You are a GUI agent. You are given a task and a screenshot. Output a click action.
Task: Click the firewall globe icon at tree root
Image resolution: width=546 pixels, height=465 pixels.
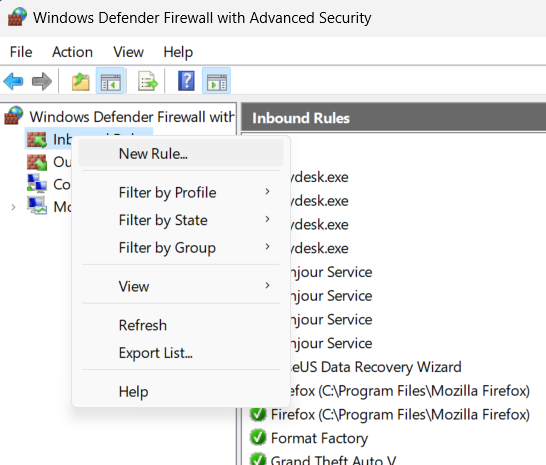(14, 116)
